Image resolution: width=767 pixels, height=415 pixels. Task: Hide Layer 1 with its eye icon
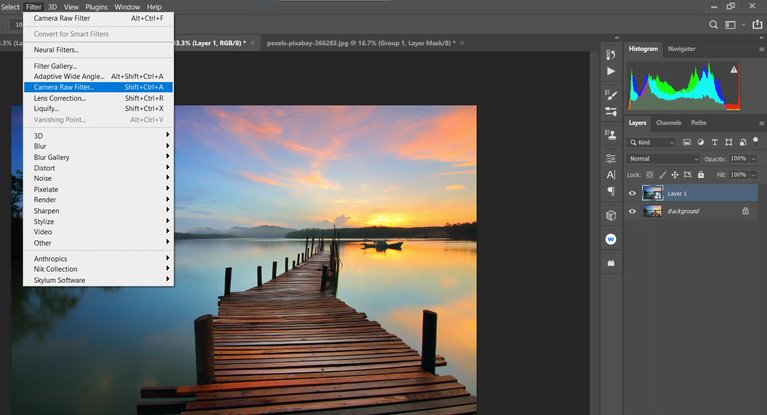point(632,193)
